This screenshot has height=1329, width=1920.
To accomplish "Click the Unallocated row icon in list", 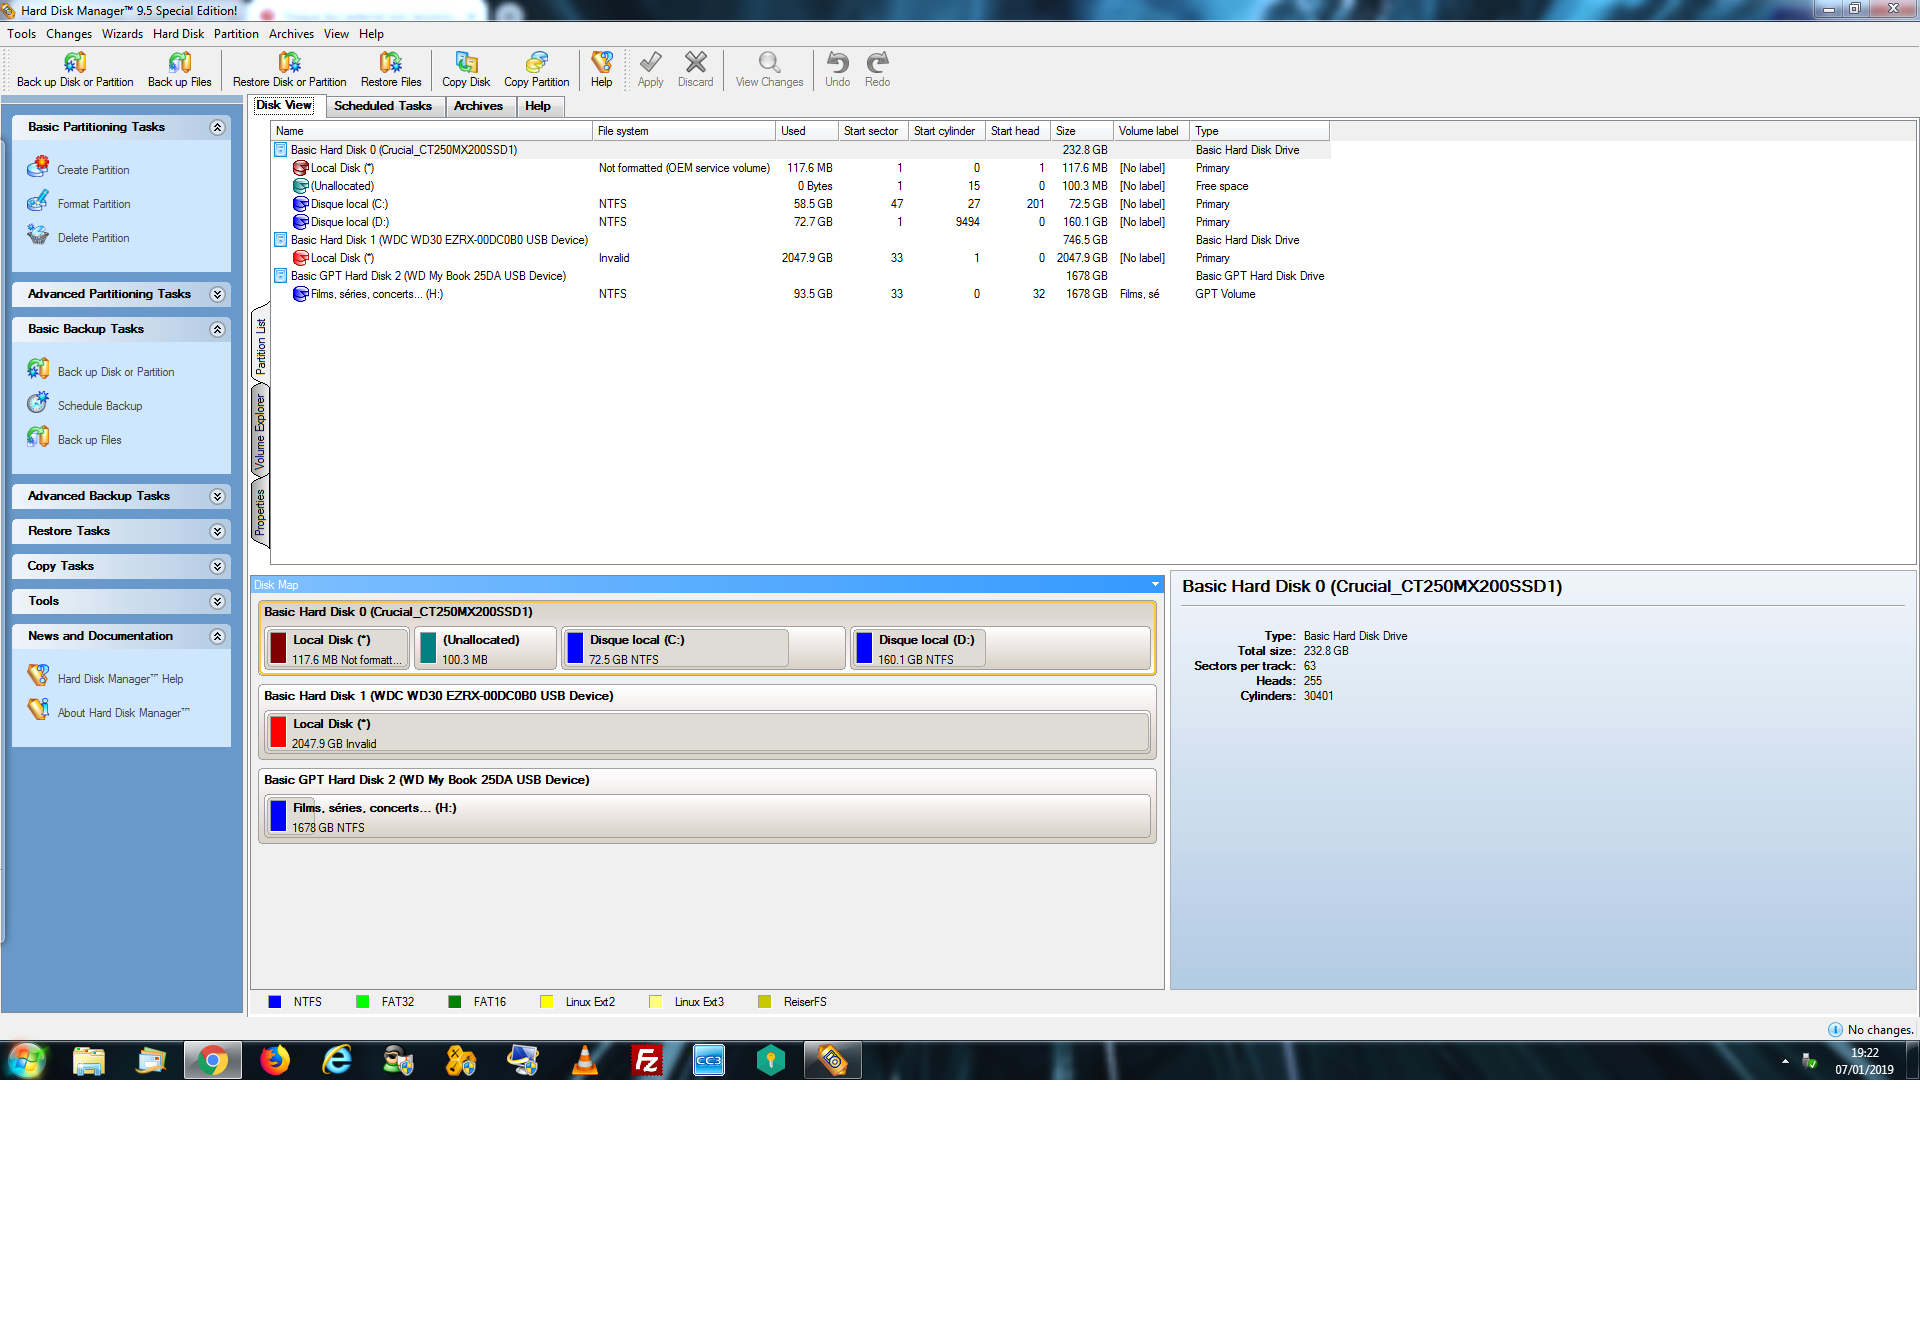I will click(x=300, y=186).
